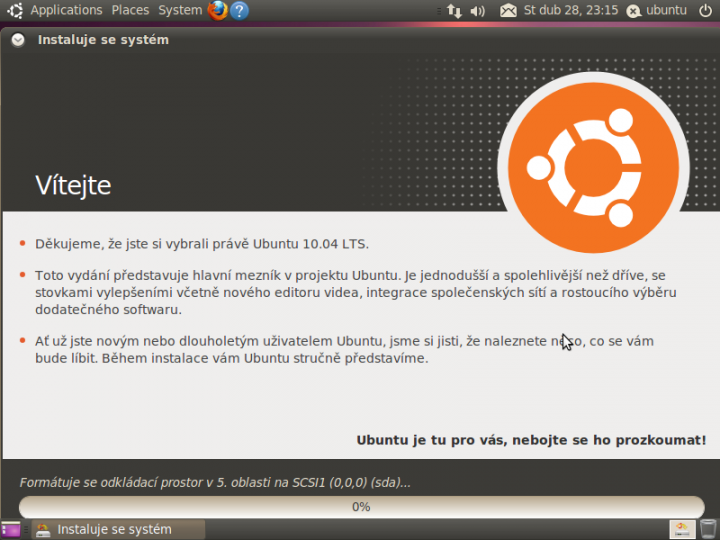The height and width of the screenshot is (540, 720).
Task: Click the large orange Ubuntu logo
Action: point(593,168)
